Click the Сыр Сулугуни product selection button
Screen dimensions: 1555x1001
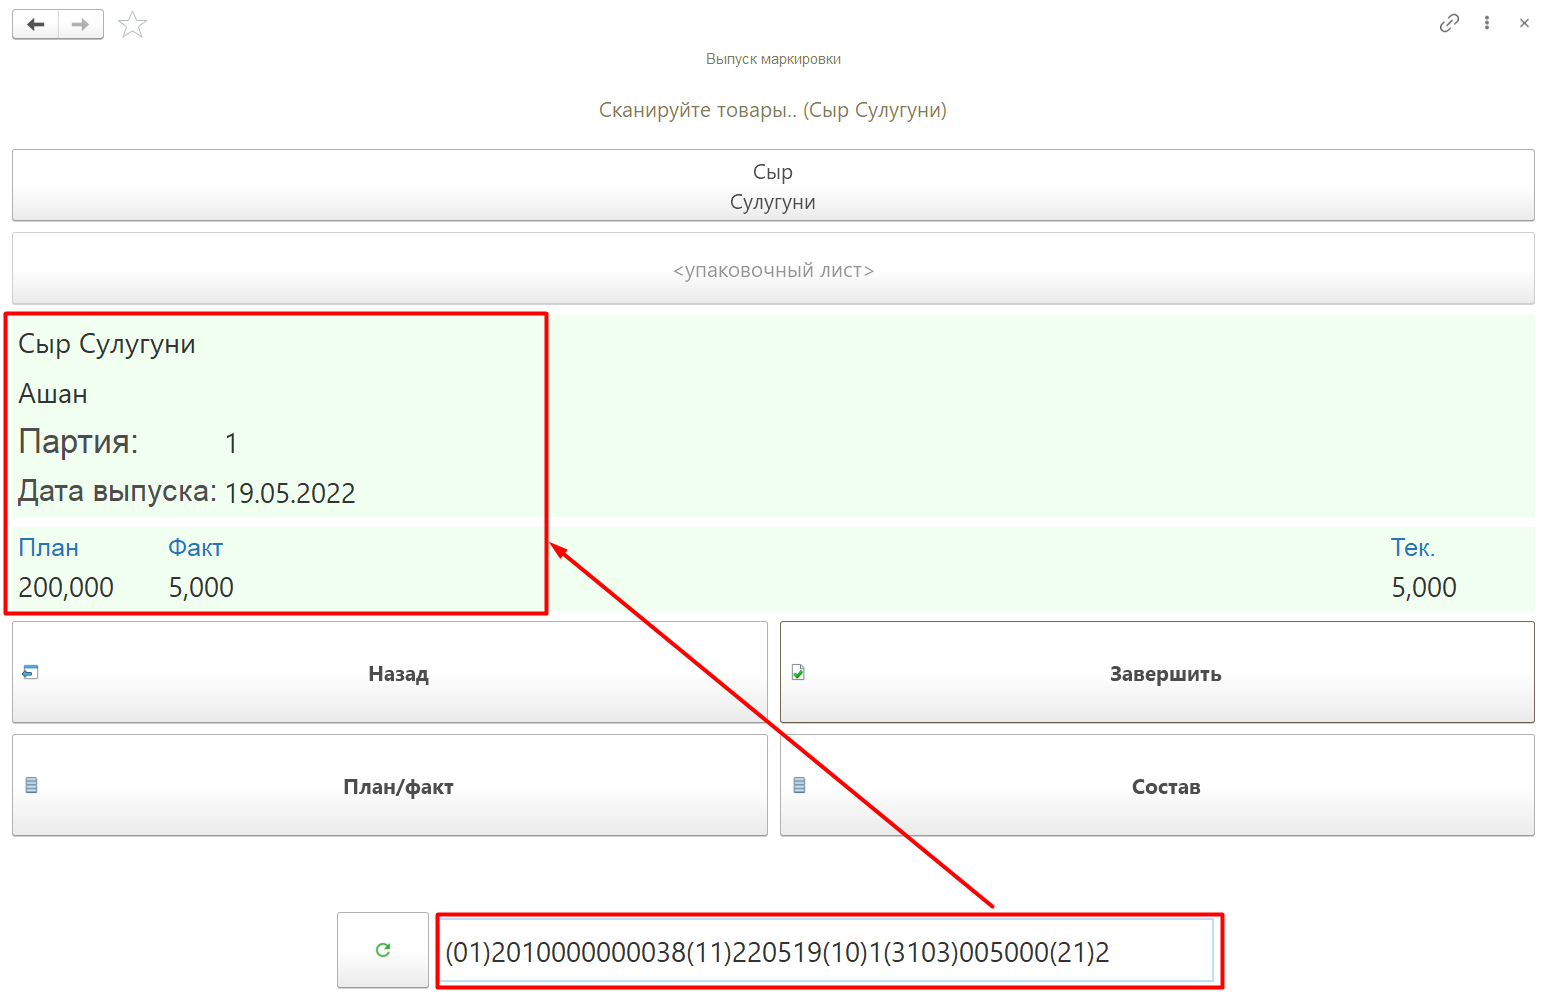(772, 186)
